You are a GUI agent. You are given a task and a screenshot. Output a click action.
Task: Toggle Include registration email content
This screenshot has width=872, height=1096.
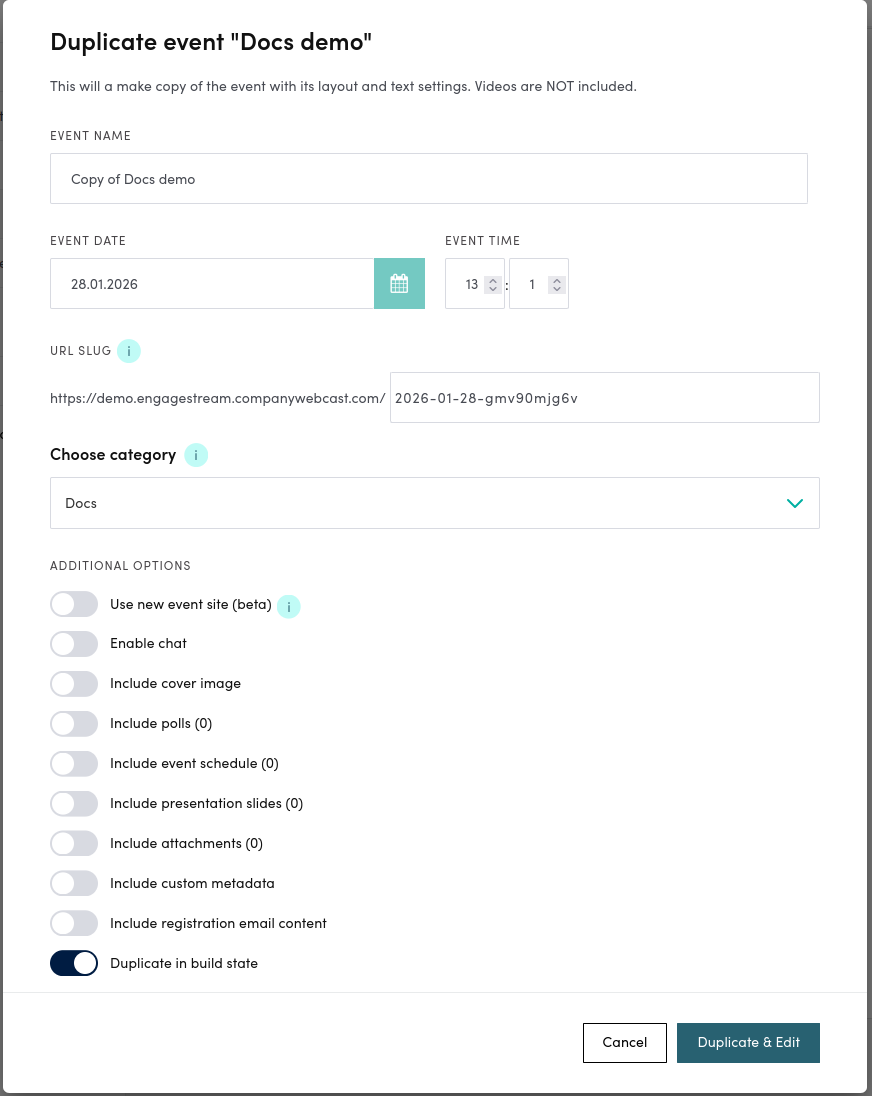(74, 923)
